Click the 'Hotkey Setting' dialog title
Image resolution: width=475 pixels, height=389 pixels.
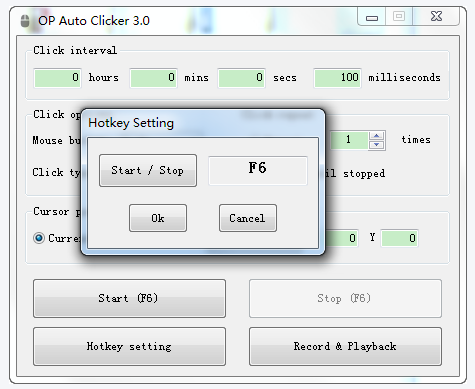point(131,123)
